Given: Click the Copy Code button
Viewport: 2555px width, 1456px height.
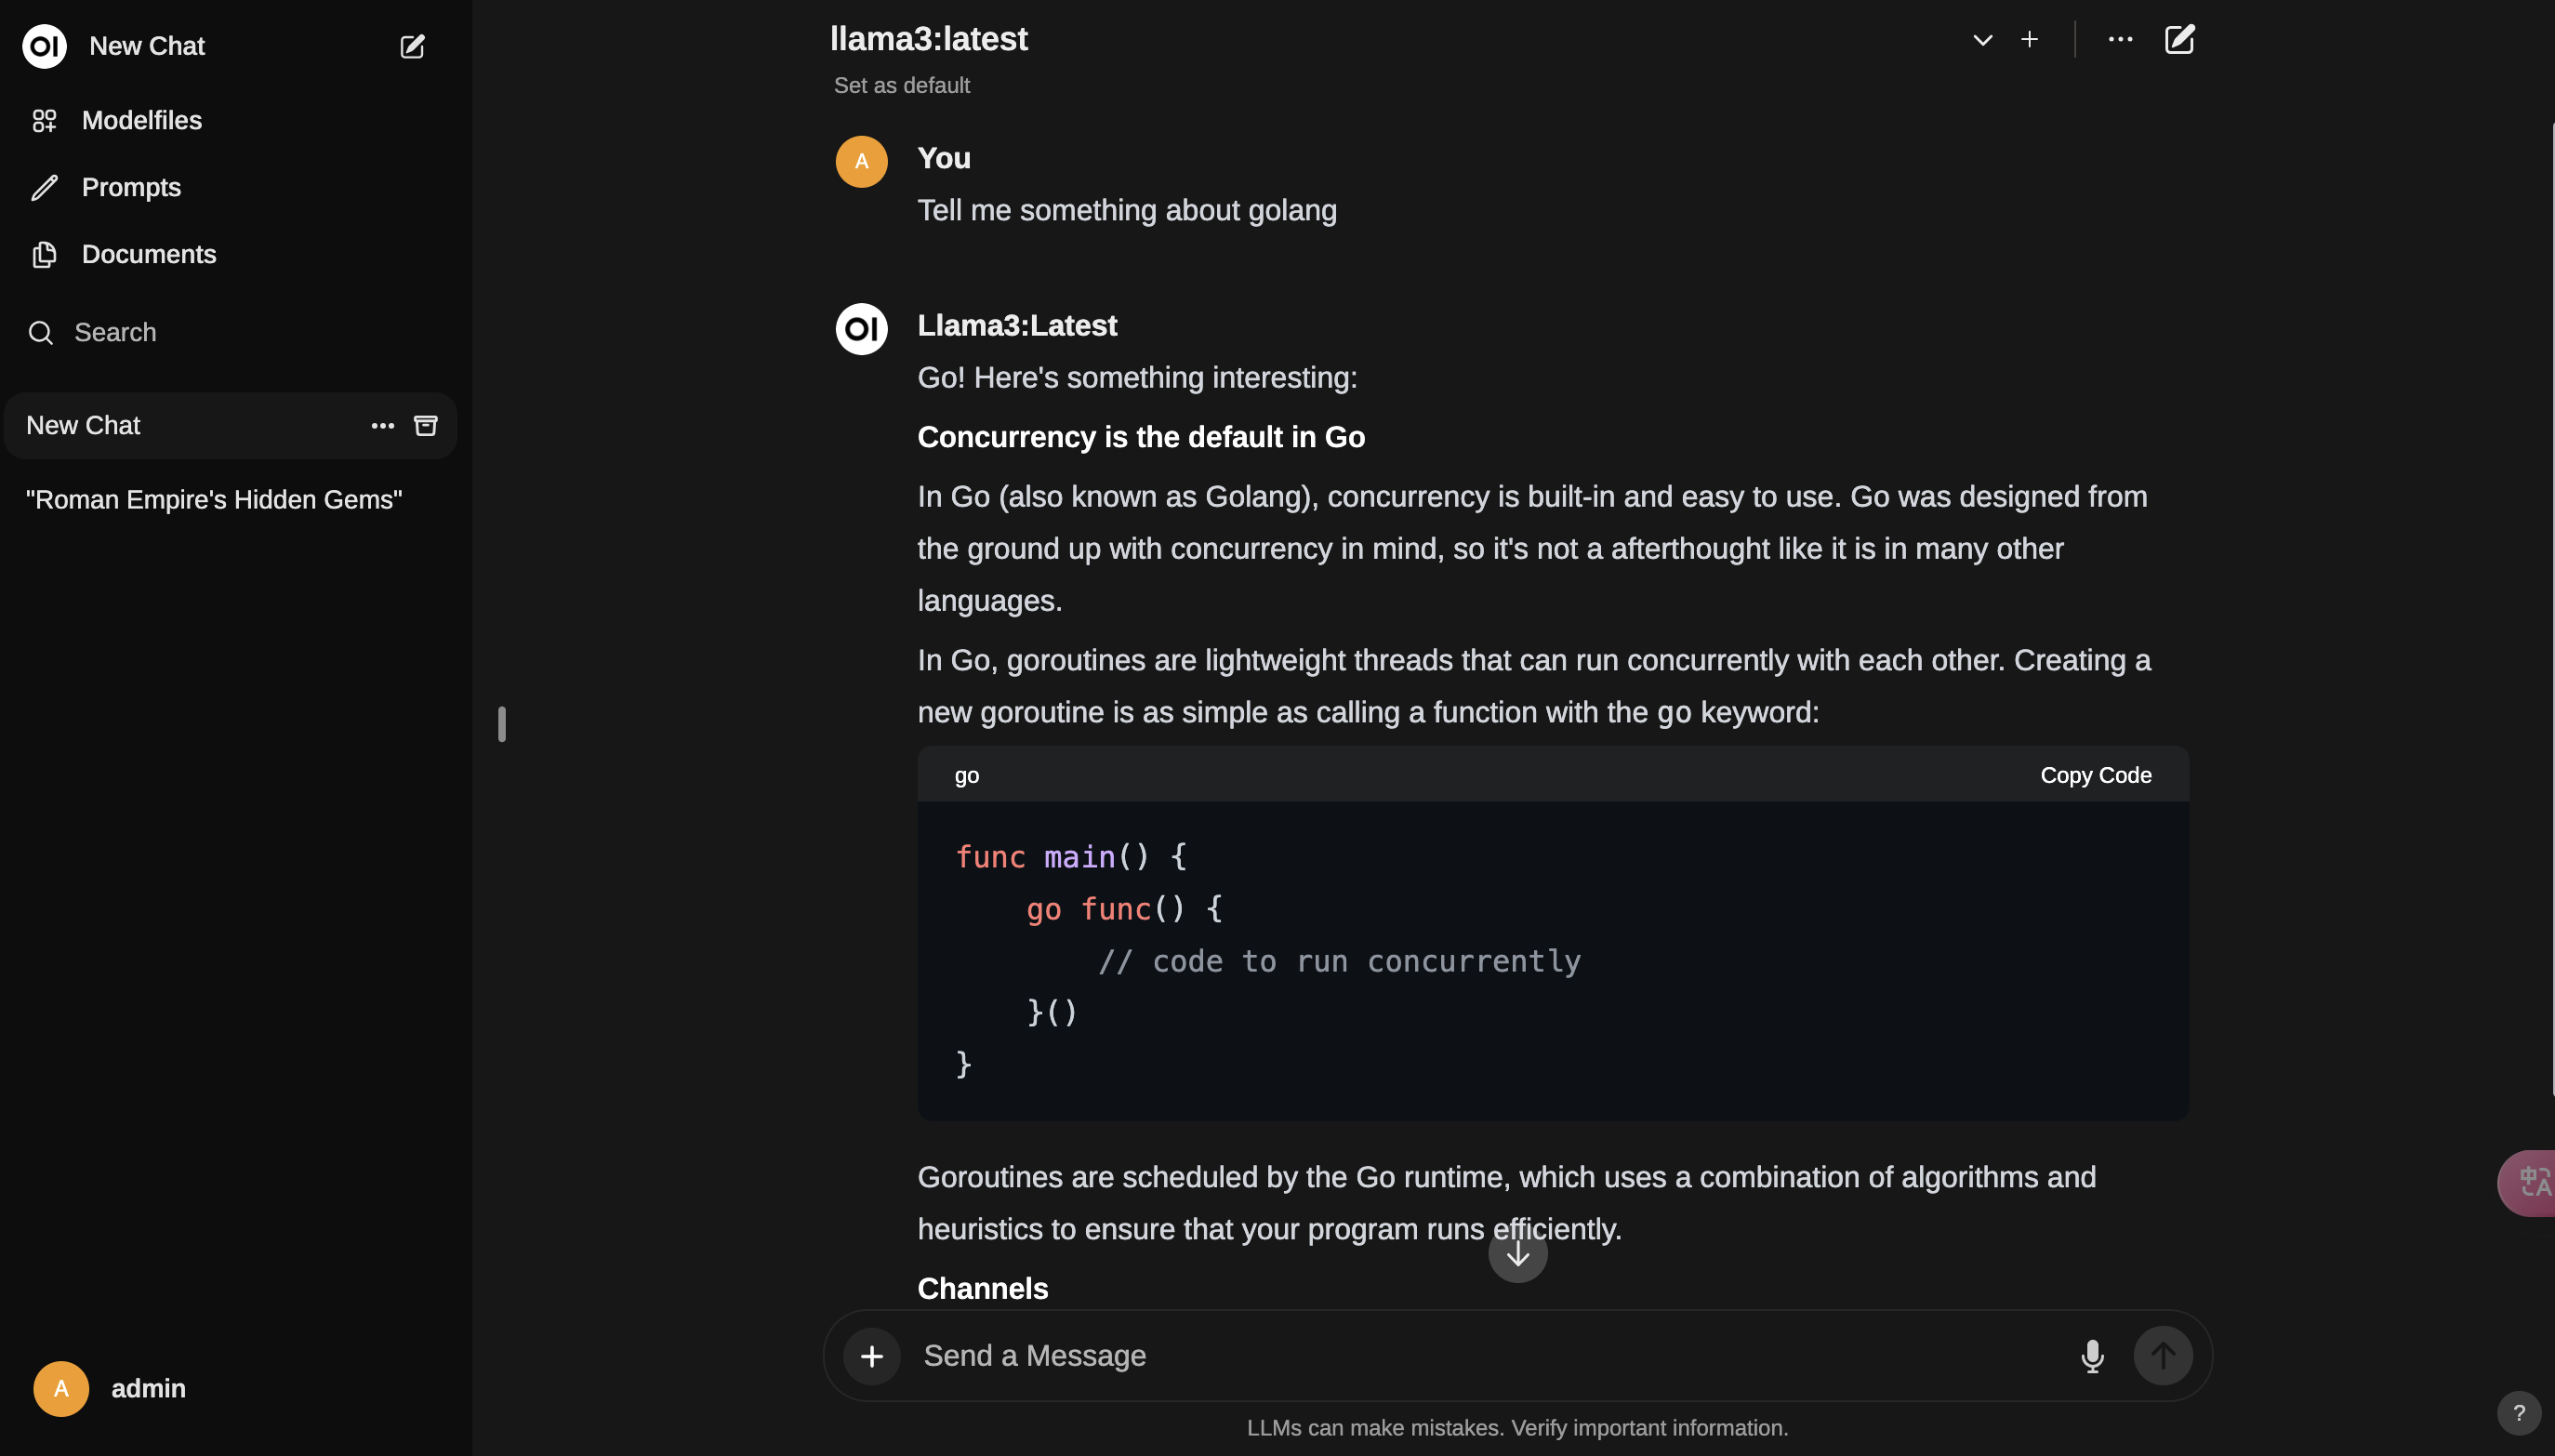Looking at the screenshot, I should tap(2095, 775).
